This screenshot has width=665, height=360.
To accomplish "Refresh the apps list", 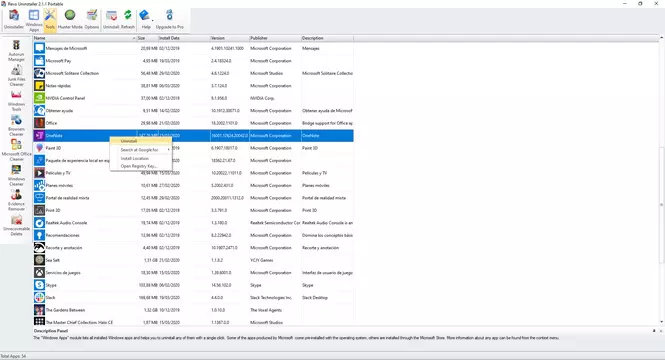I will click(128, 20).
